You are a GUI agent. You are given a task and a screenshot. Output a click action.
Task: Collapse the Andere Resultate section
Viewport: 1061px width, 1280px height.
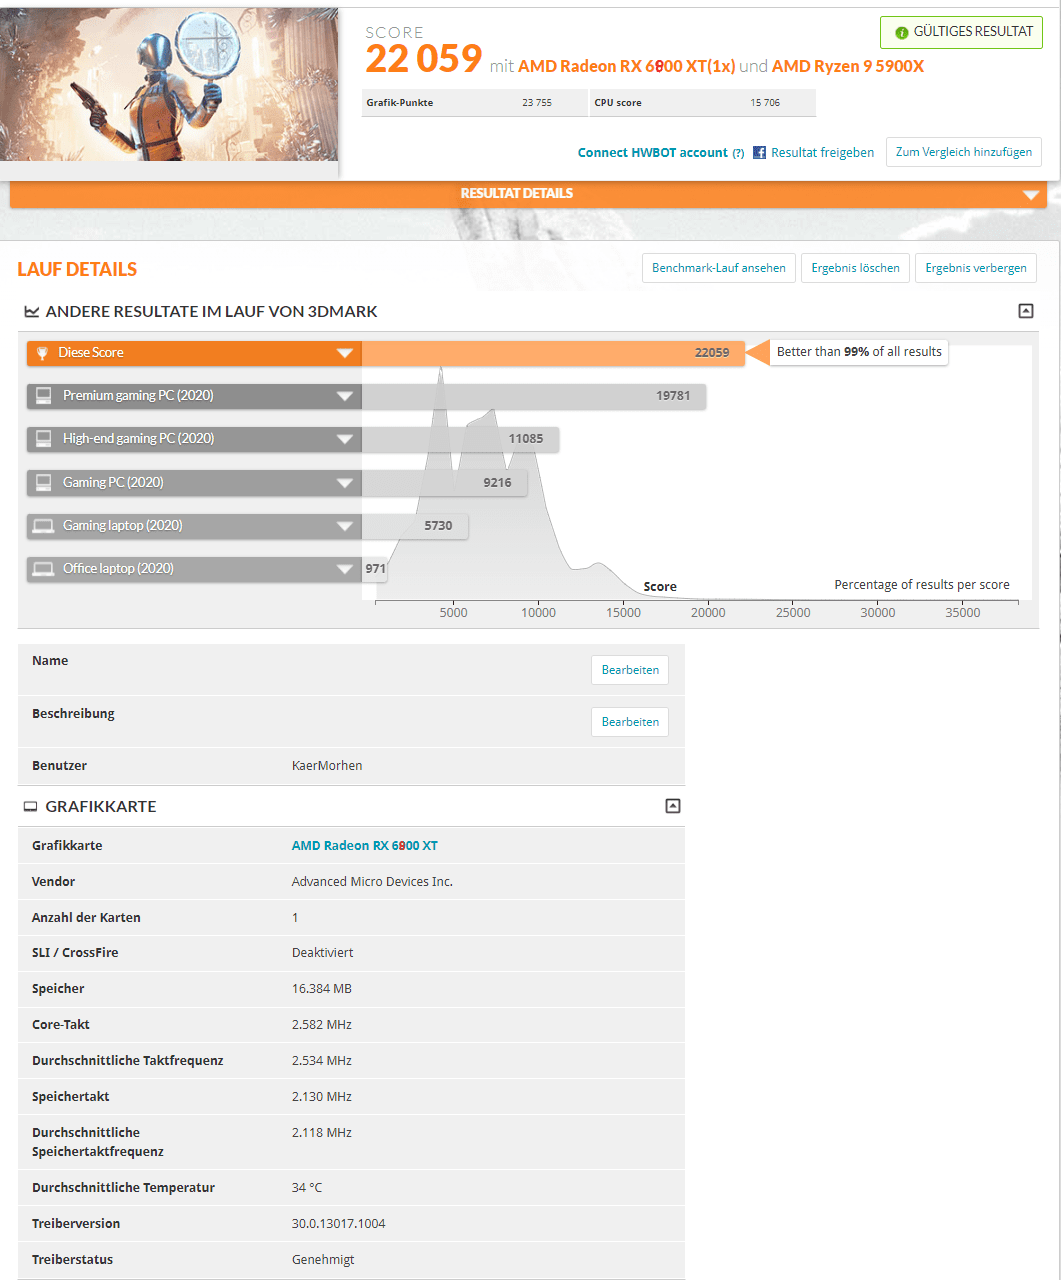click(1025, 311)
